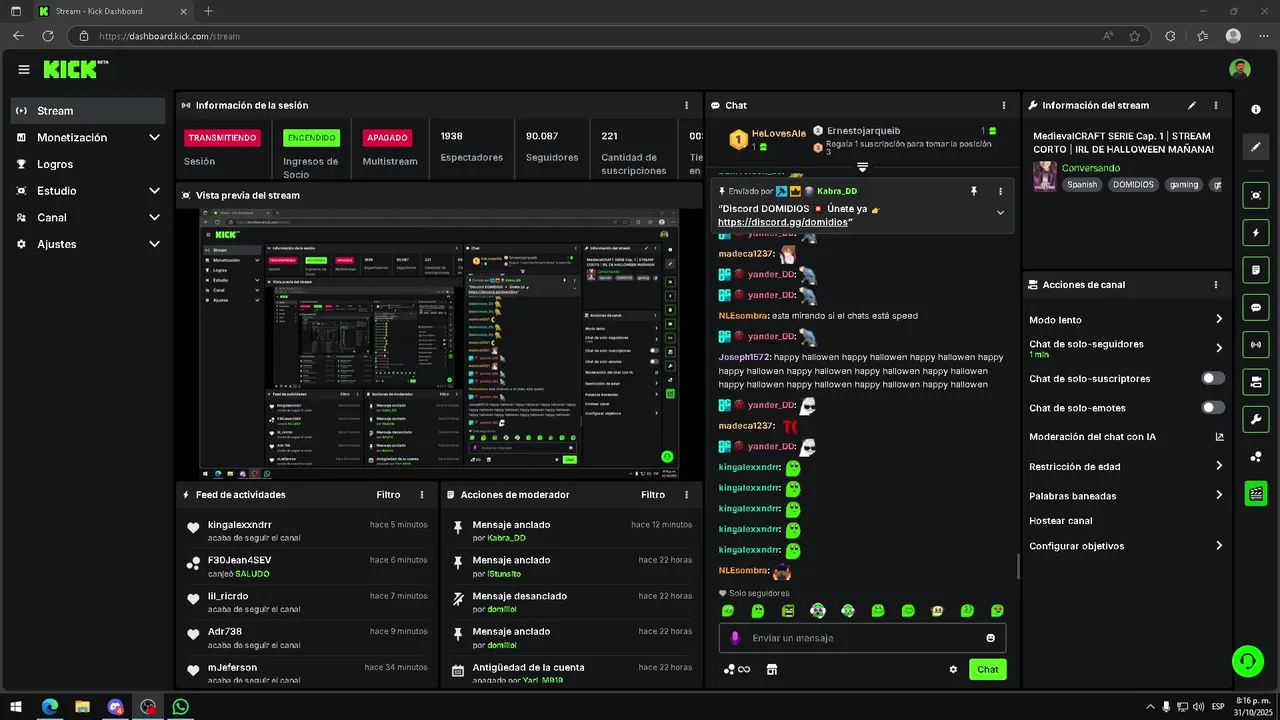The image size is (1280, 720).
Task: Open Filtro in Acciones de moderador panel
Action: (x=653, y=495)
